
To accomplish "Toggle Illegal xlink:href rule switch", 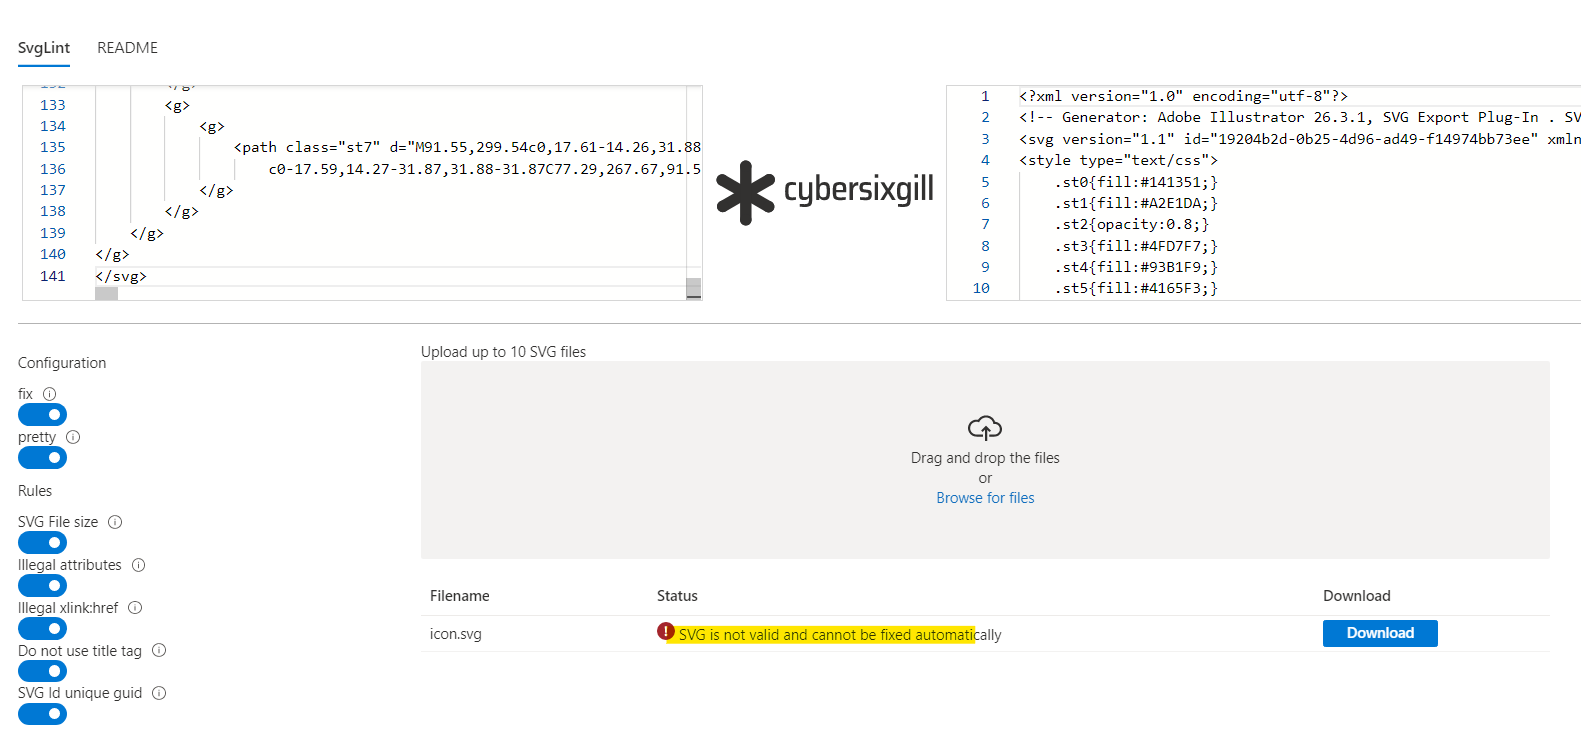I will click(42, 628).
